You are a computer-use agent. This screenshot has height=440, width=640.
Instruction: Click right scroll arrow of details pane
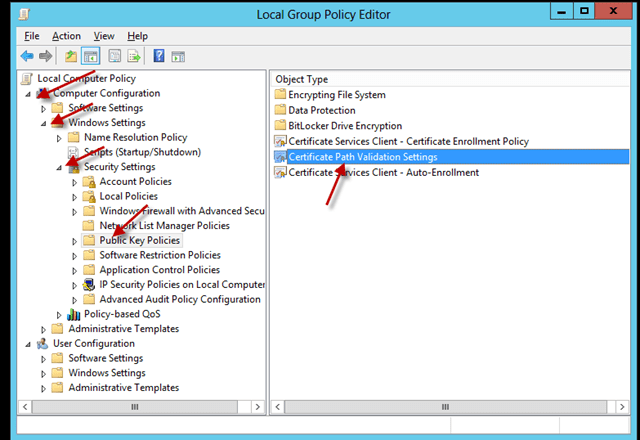pyautogui.click(x=622, y=407)
